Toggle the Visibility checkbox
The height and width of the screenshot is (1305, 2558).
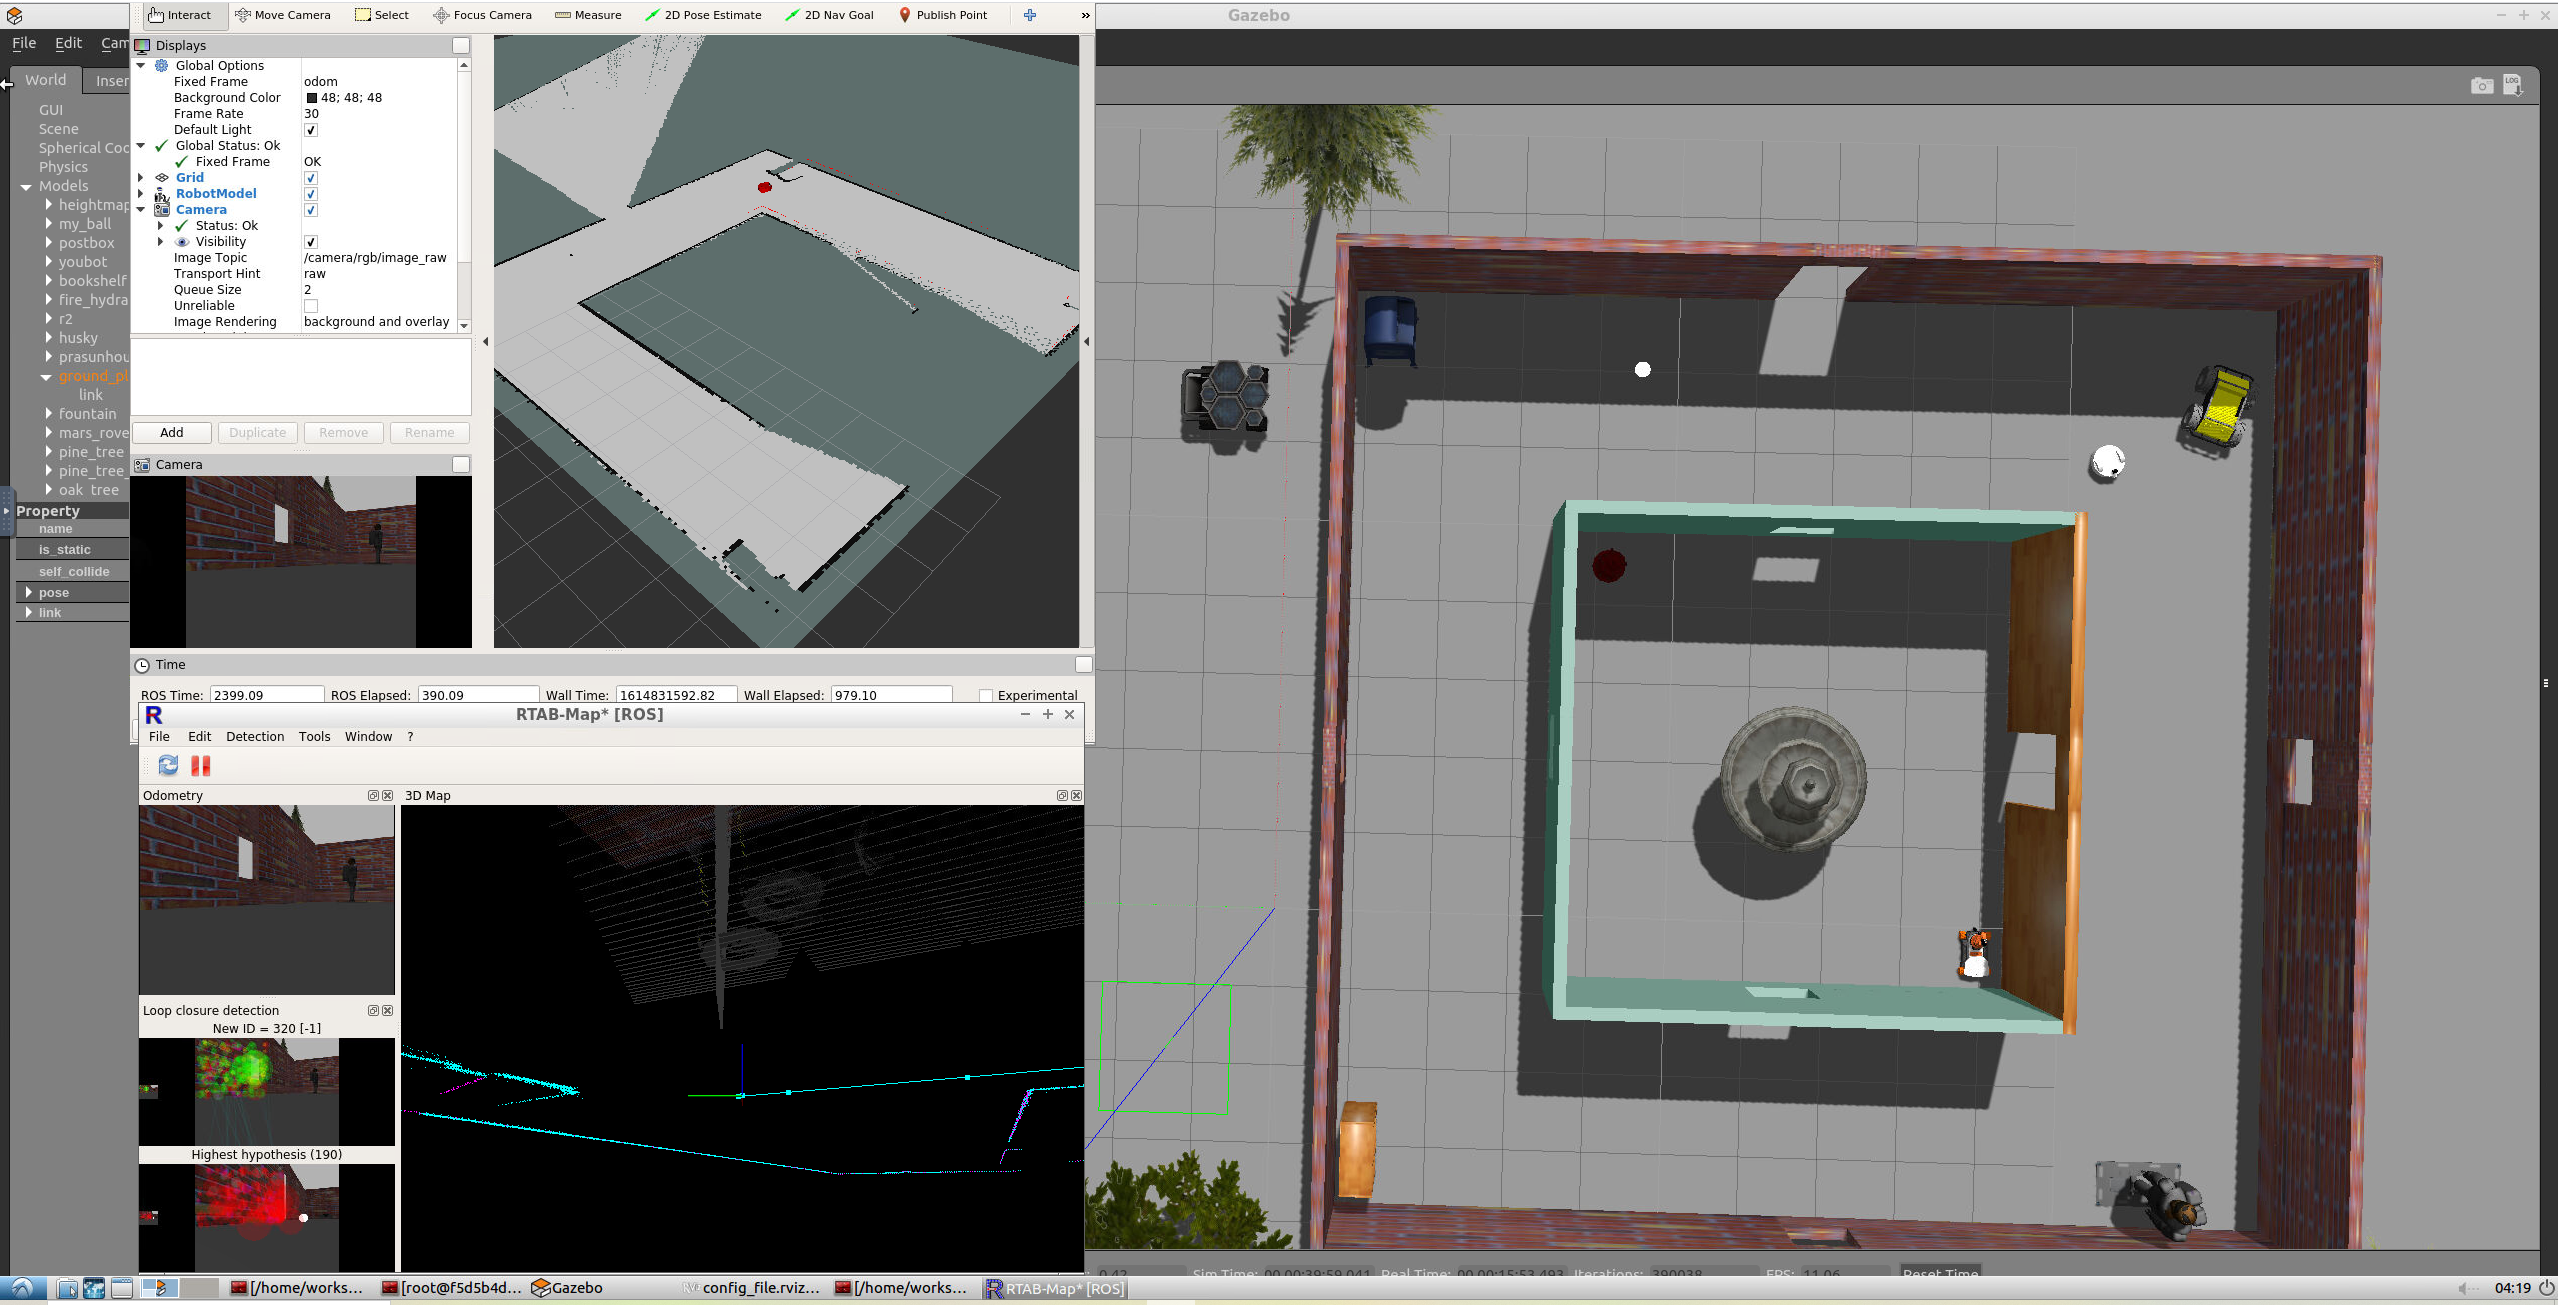(x=311, y=242)
